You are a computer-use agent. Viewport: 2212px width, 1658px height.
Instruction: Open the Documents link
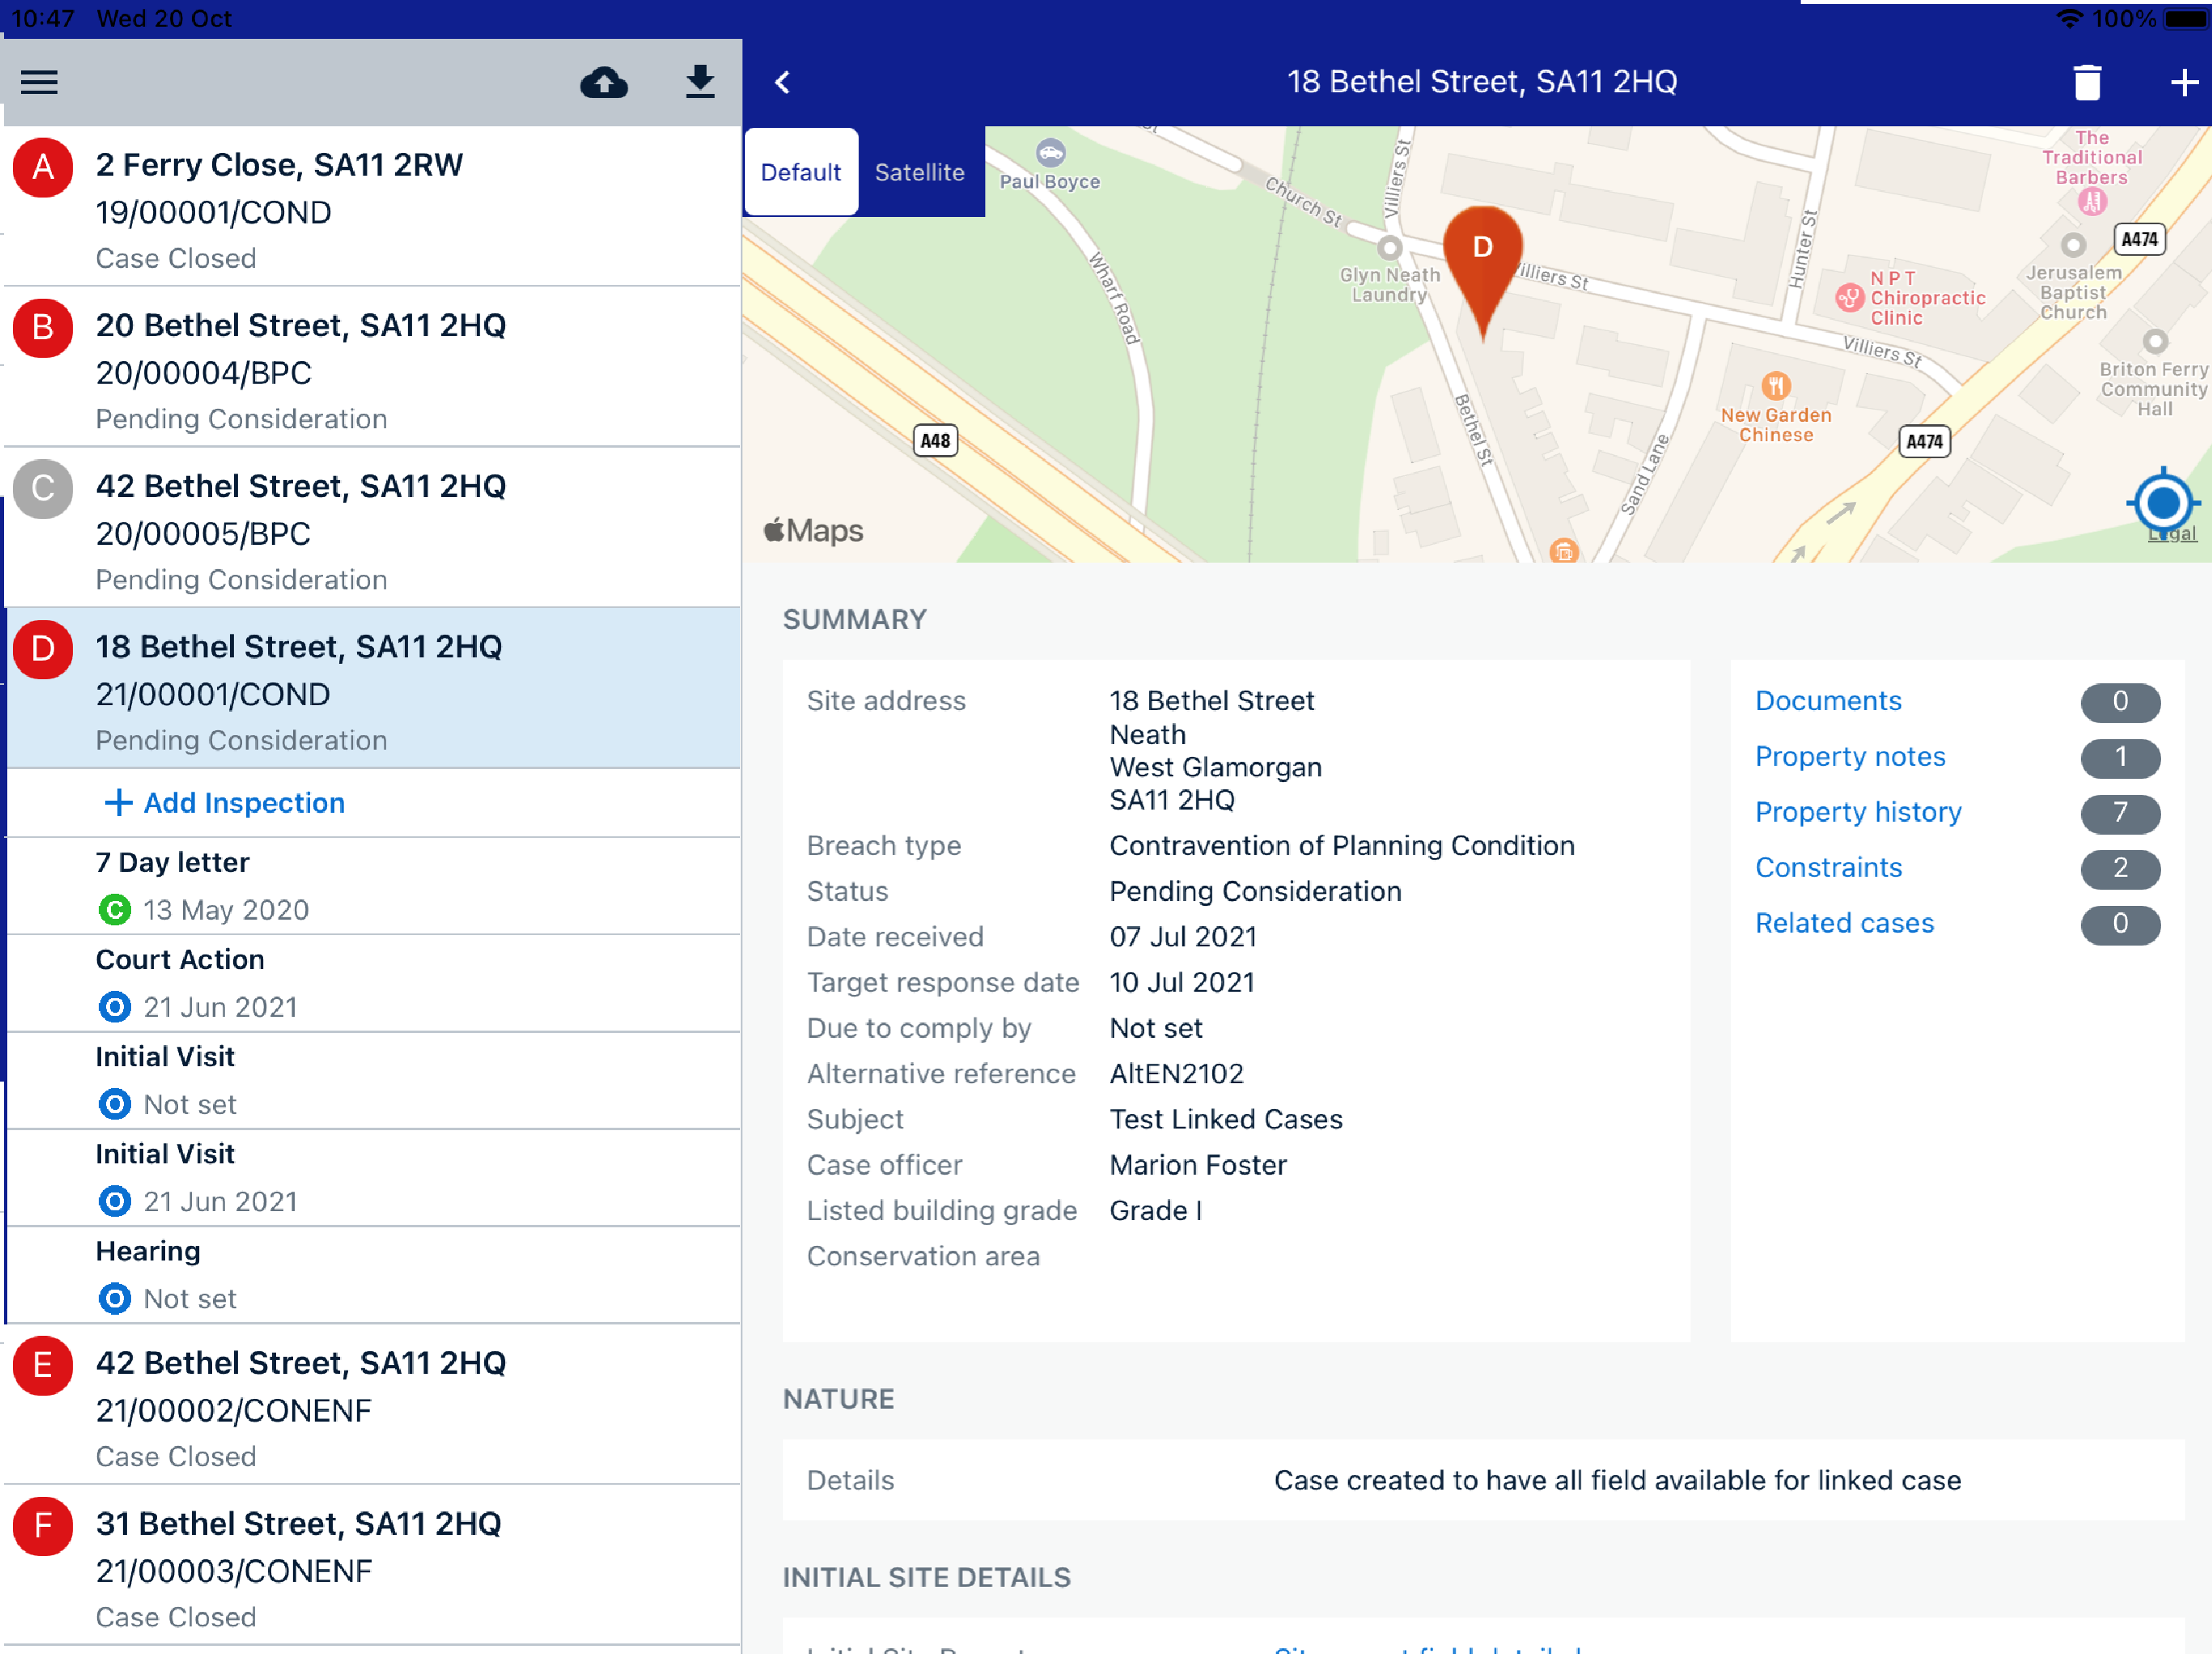(1828, 701)
